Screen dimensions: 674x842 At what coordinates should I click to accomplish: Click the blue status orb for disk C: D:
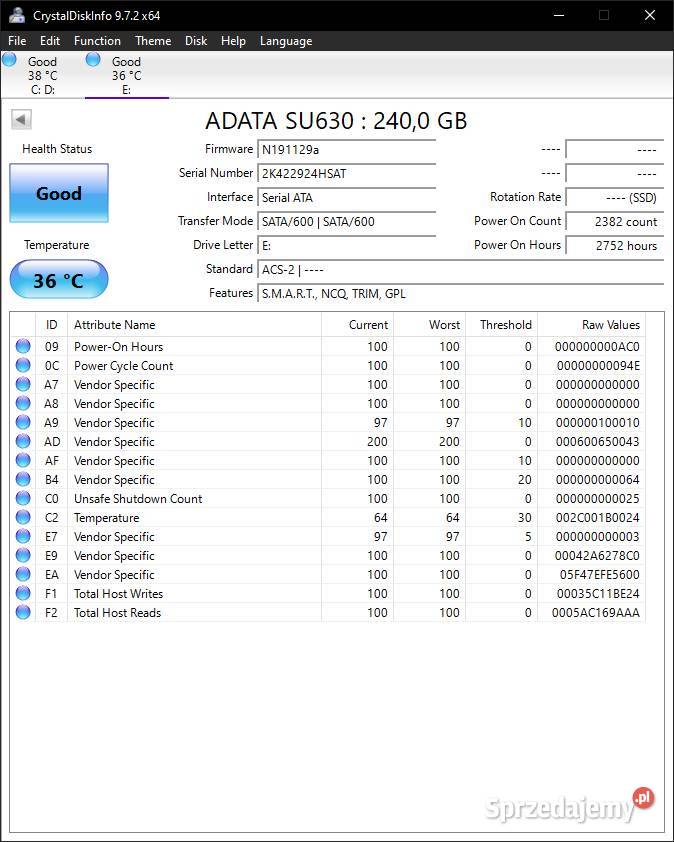(x=9, y=59)
